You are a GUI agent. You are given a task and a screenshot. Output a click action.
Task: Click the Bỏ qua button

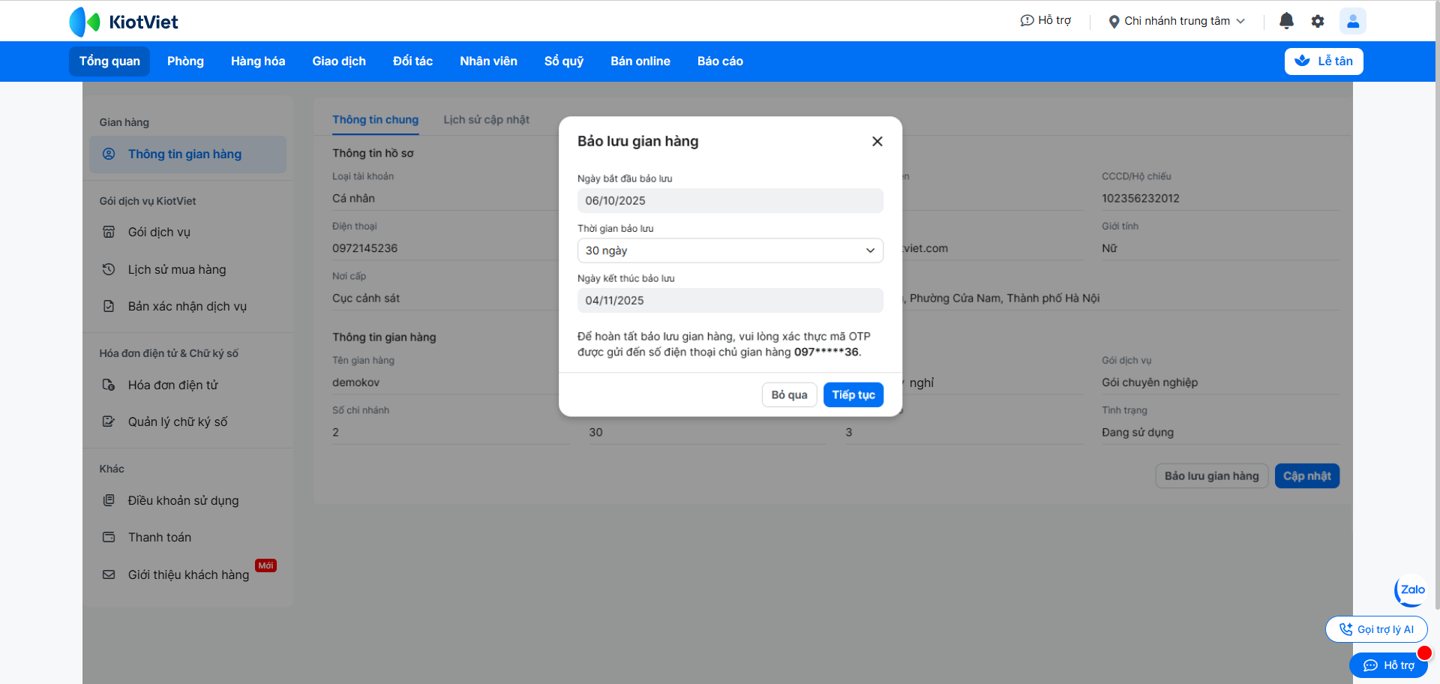pyautogui.click(x=789, y=395)
